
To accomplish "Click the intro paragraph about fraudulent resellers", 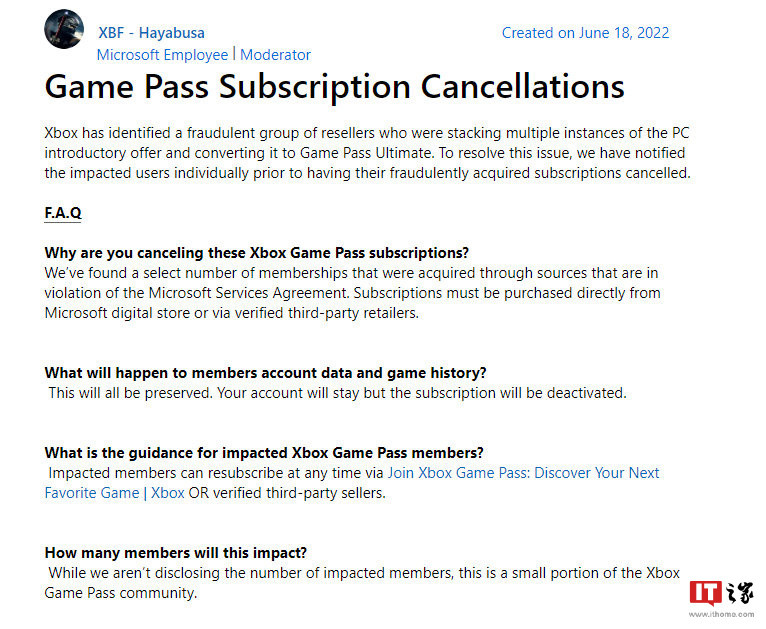I will [367, 152].
